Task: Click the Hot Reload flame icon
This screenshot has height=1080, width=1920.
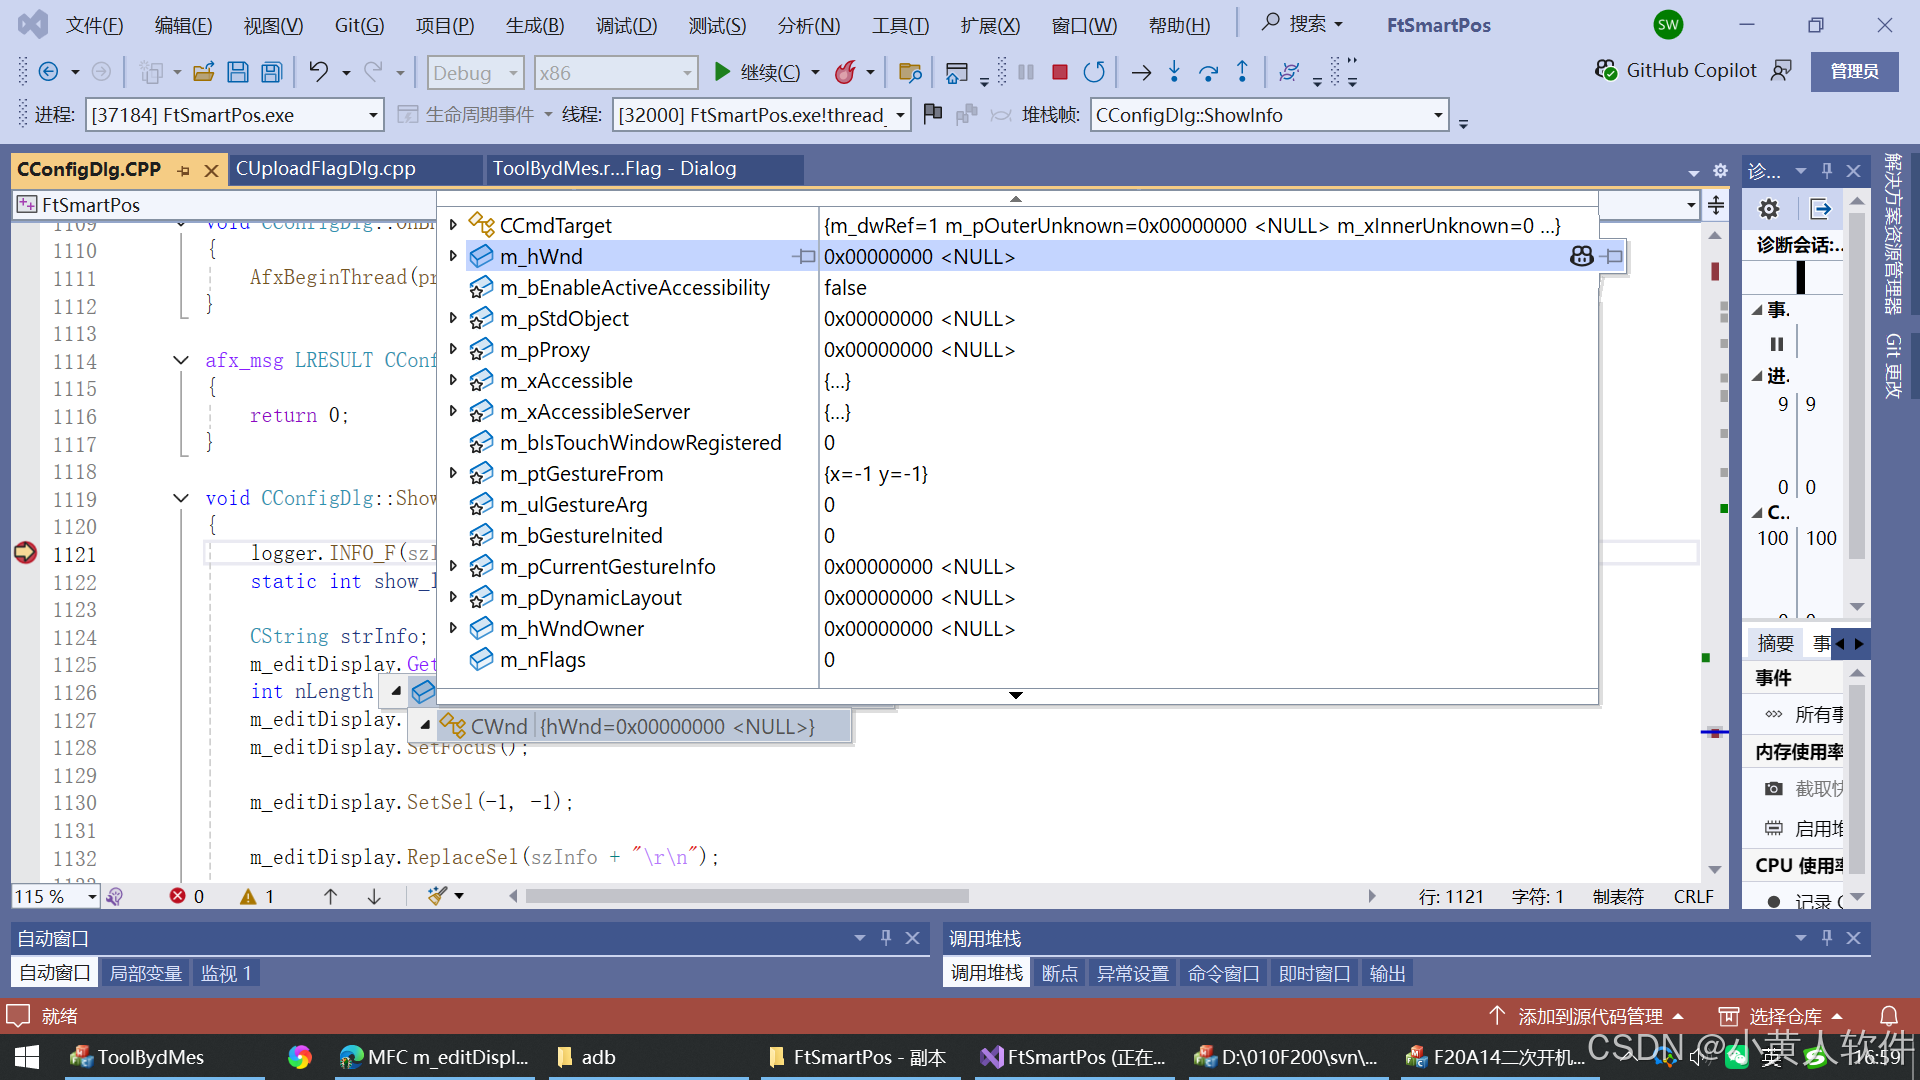Action: click(x=845, y=72)
